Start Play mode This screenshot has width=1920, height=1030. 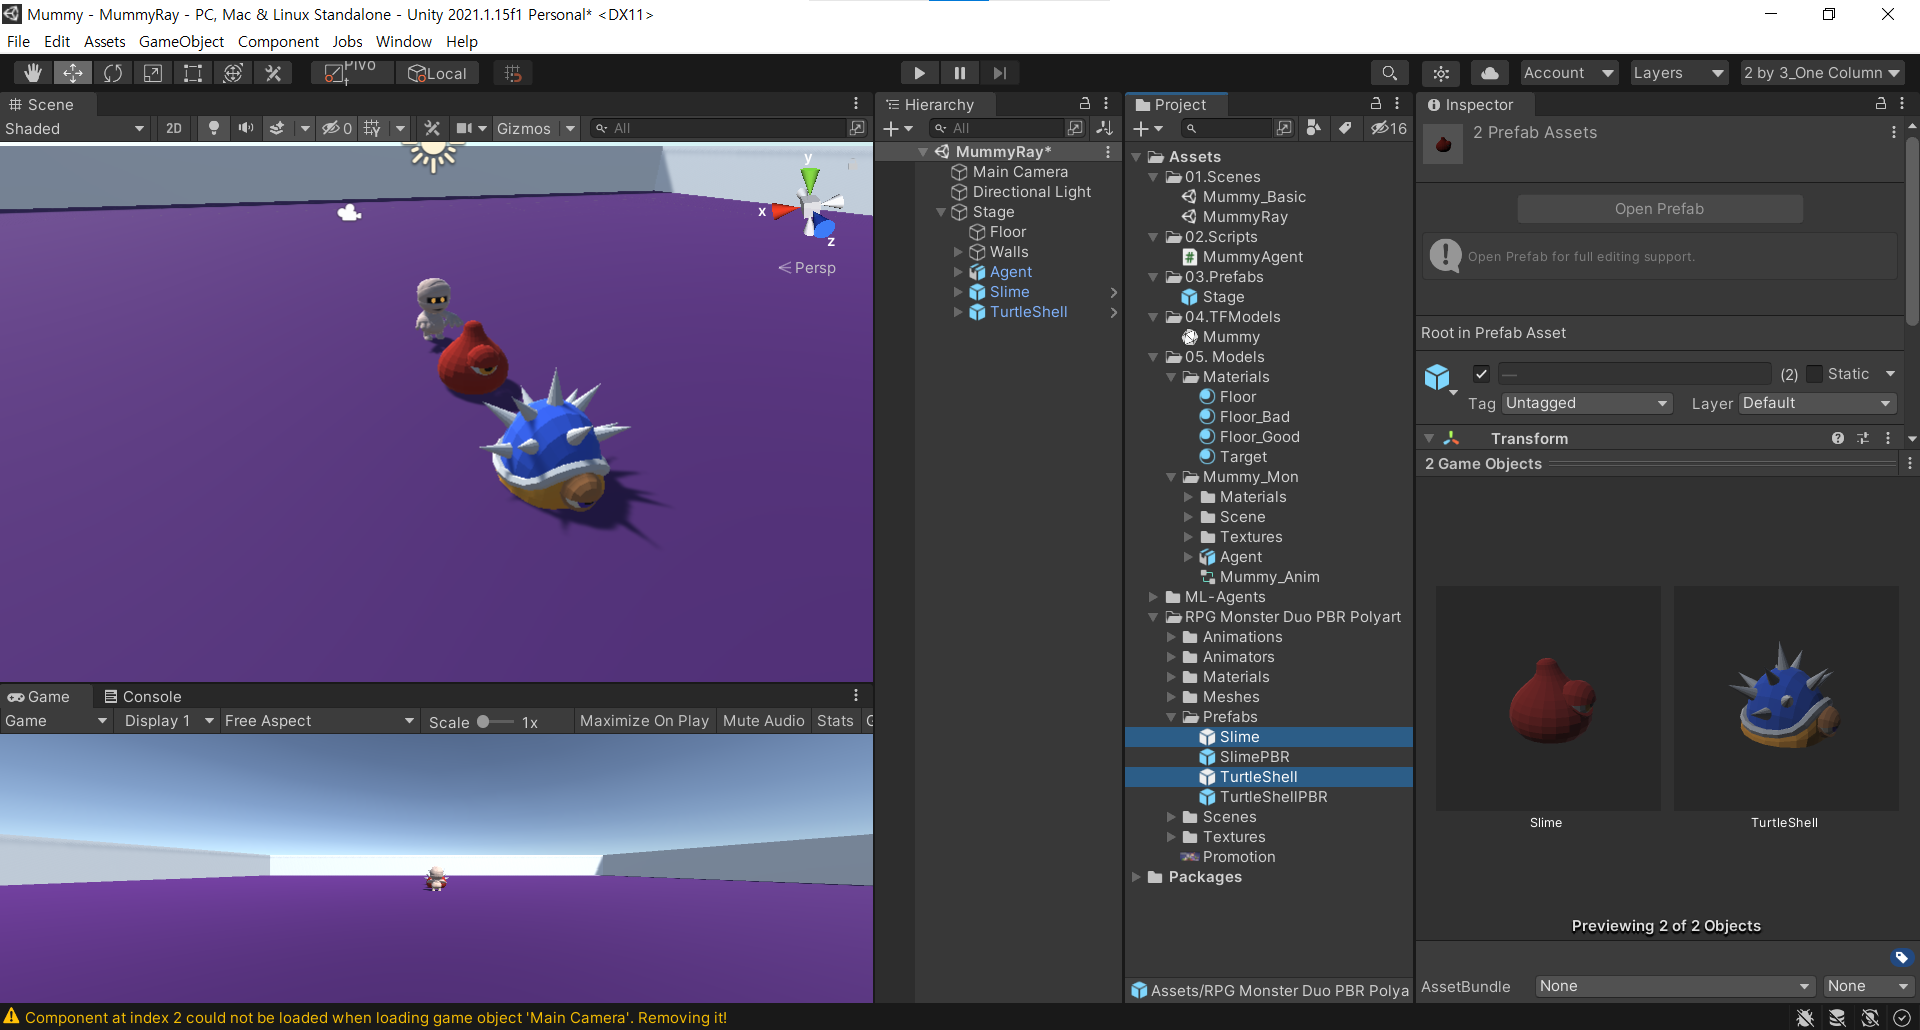pyautogui.click(x=919, y=73)
